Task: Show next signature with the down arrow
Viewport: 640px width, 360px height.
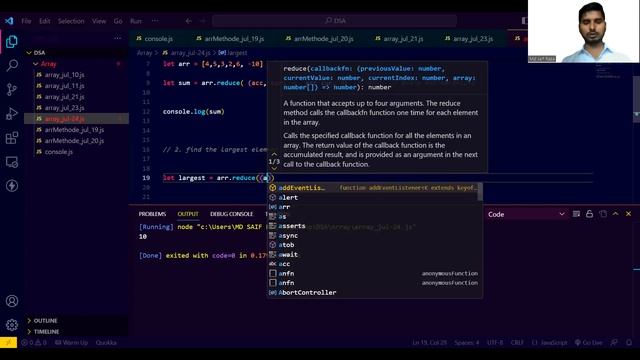Action: tap(274, 169)
